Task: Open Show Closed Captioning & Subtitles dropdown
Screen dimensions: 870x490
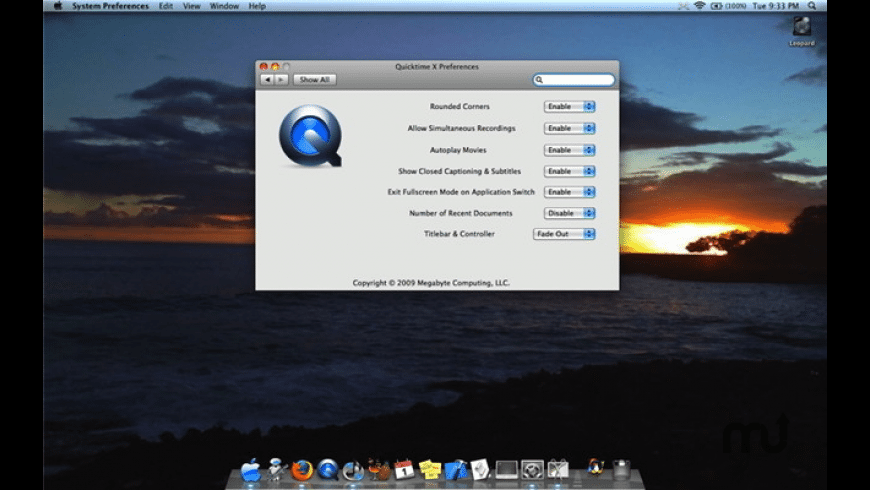Action: (x=569, y=171)
